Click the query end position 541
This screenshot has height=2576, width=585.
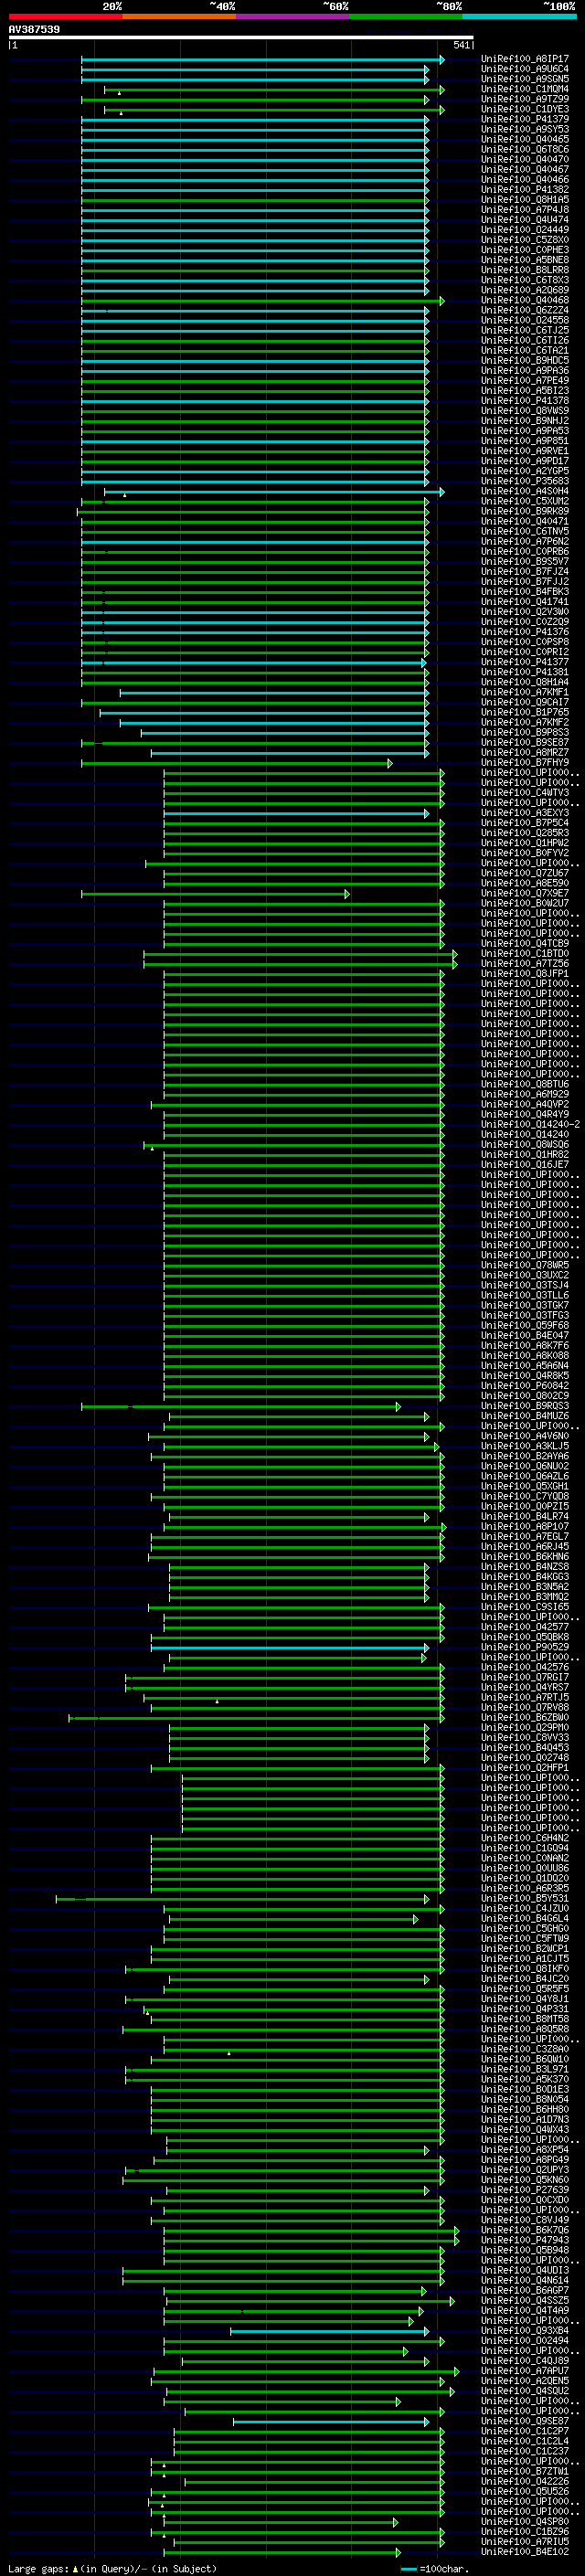(x=461, y=45)
